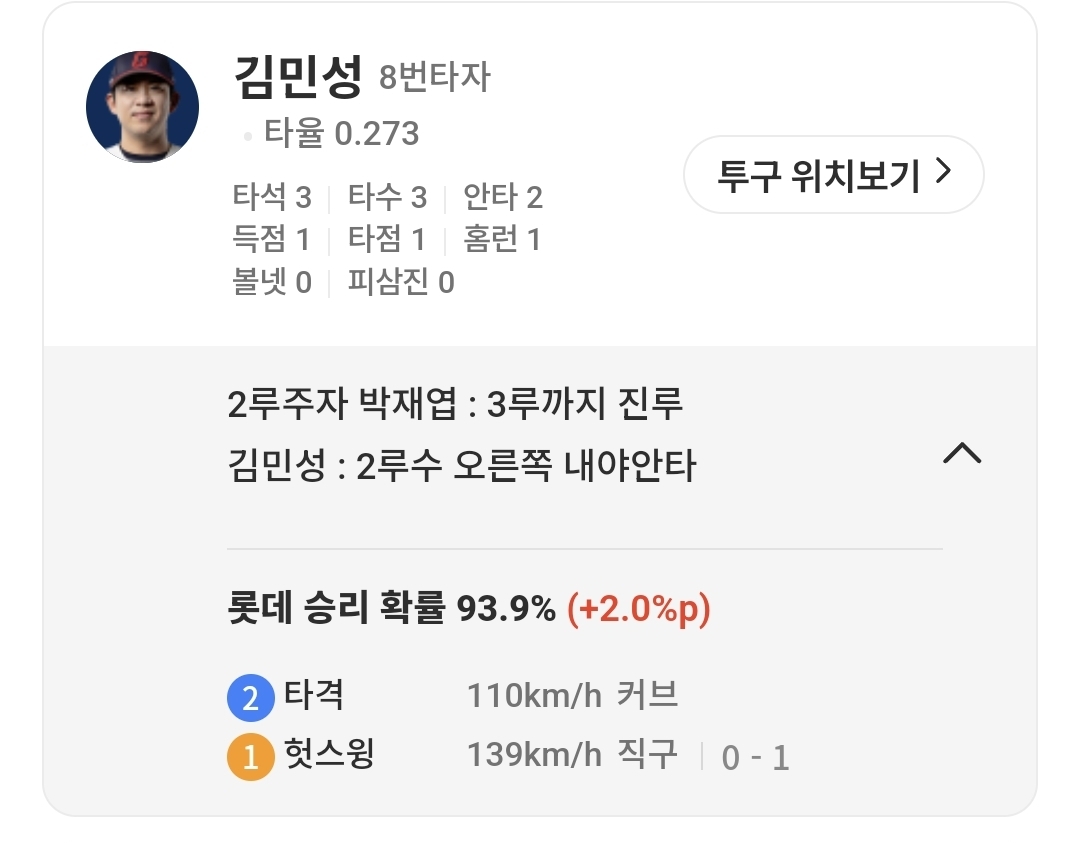Viewport: 1080px width, 843px height.
Task: Collapse the play detail with the chevron
Action: tap(962, 454)
